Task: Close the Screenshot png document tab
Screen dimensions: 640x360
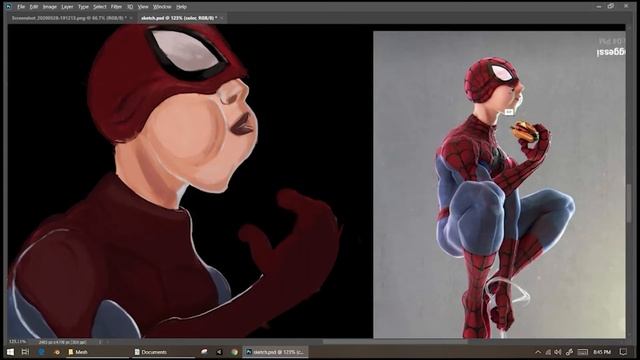Action: point(131,18)
